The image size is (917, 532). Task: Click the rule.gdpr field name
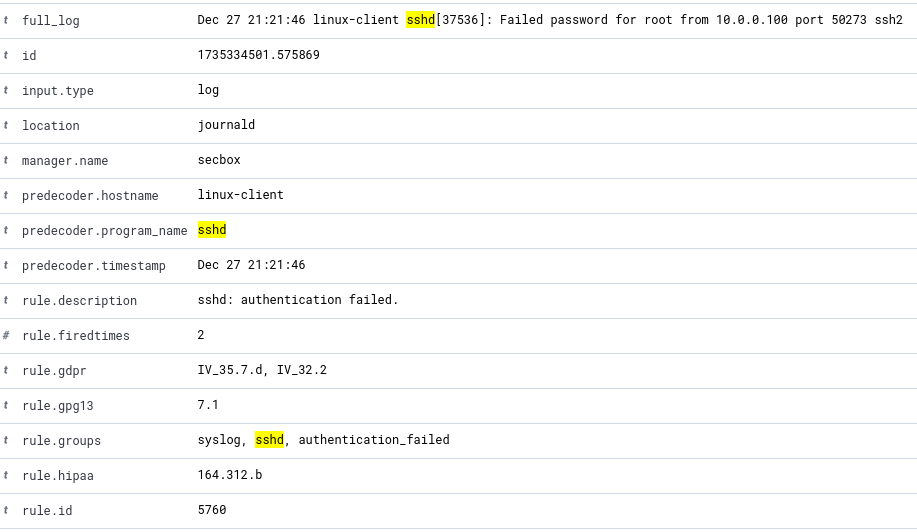(x=54, y=371)
